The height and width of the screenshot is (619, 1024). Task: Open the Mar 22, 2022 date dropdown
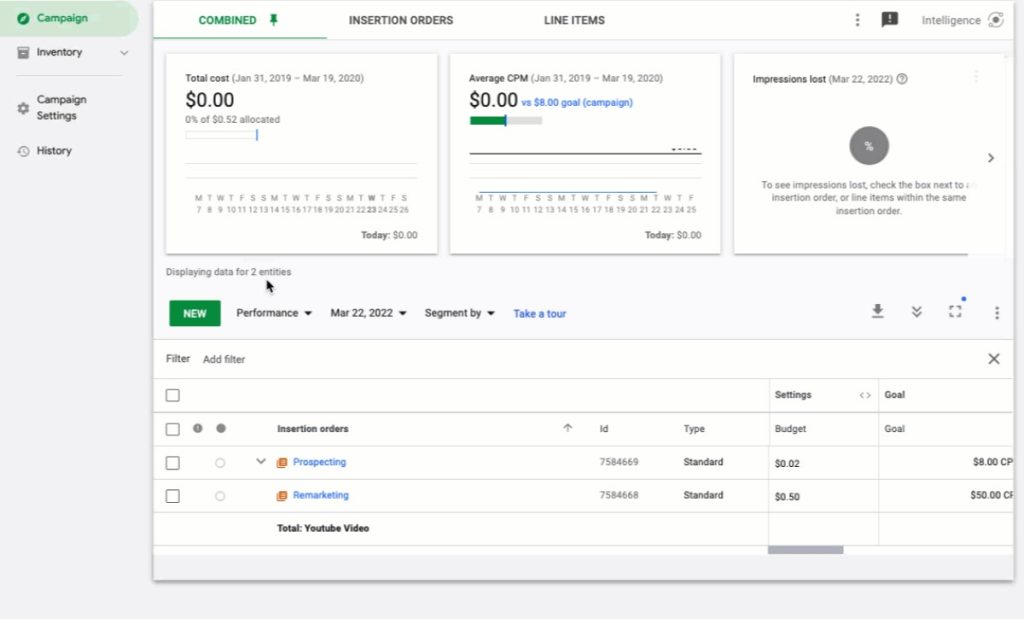[x=368, y=313]
